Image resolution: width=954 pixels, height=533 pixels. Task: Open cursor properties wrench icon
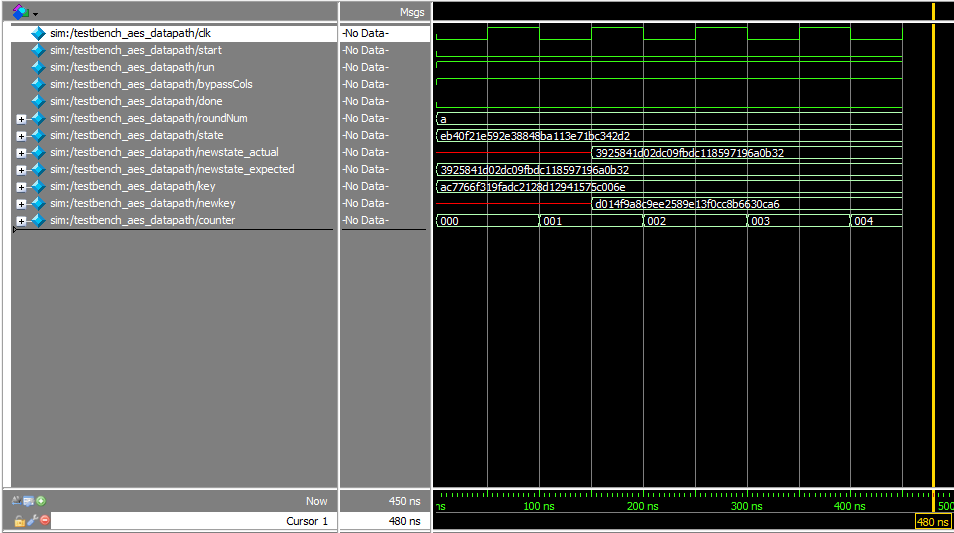pyautogui.click(x=32, y=521)
